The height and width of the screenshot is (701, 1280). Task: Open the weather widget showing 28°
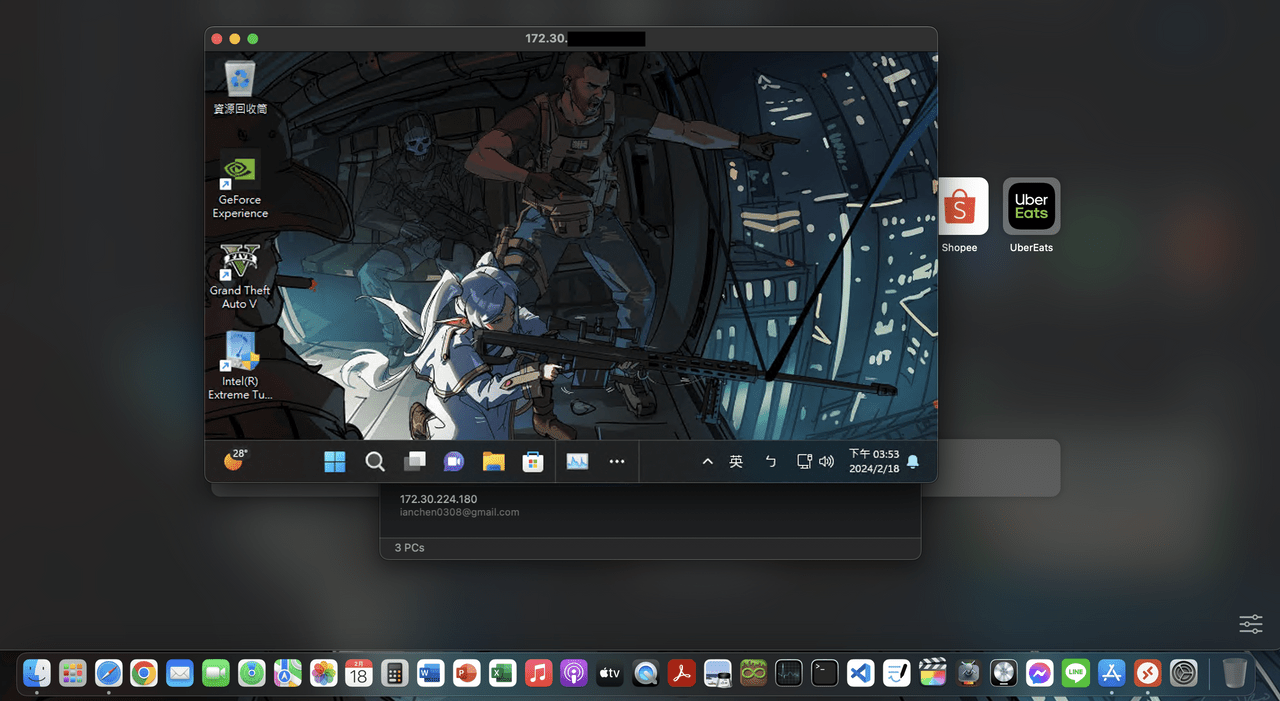(235, 460)
